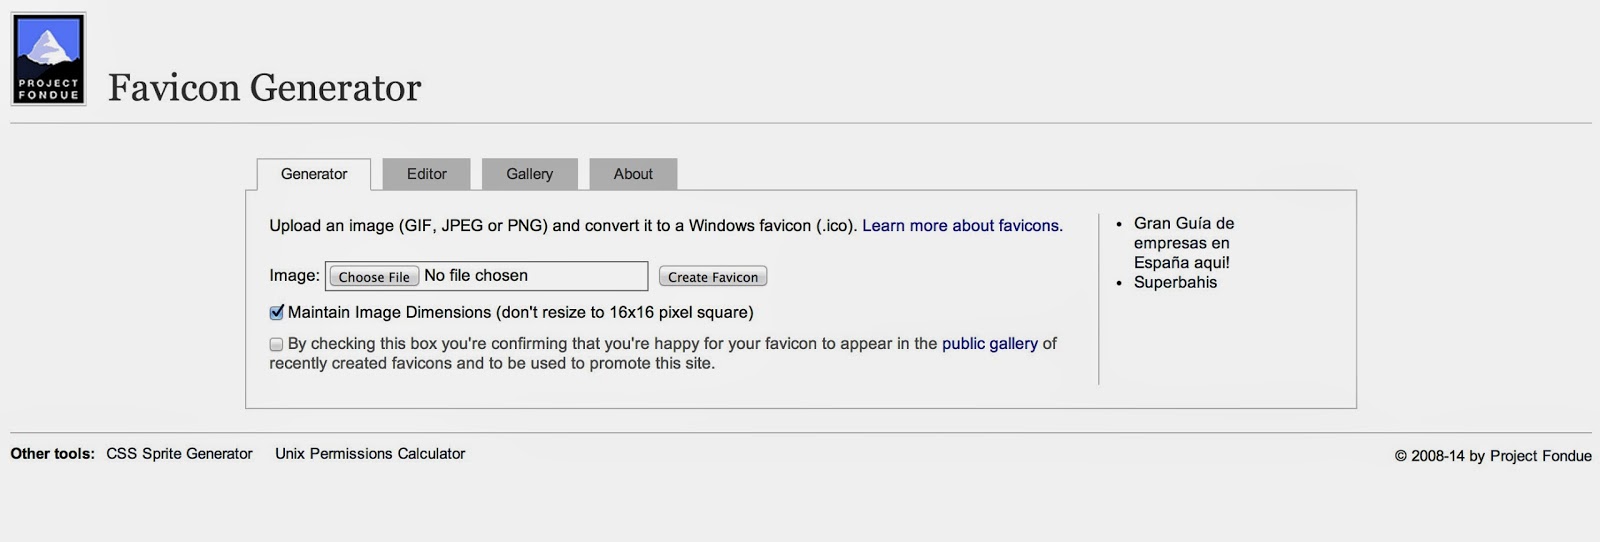This screenshot has height=542, width=1600.
Task: Open the Unix Permissions Calculator link
Action: tap(370, 454)
